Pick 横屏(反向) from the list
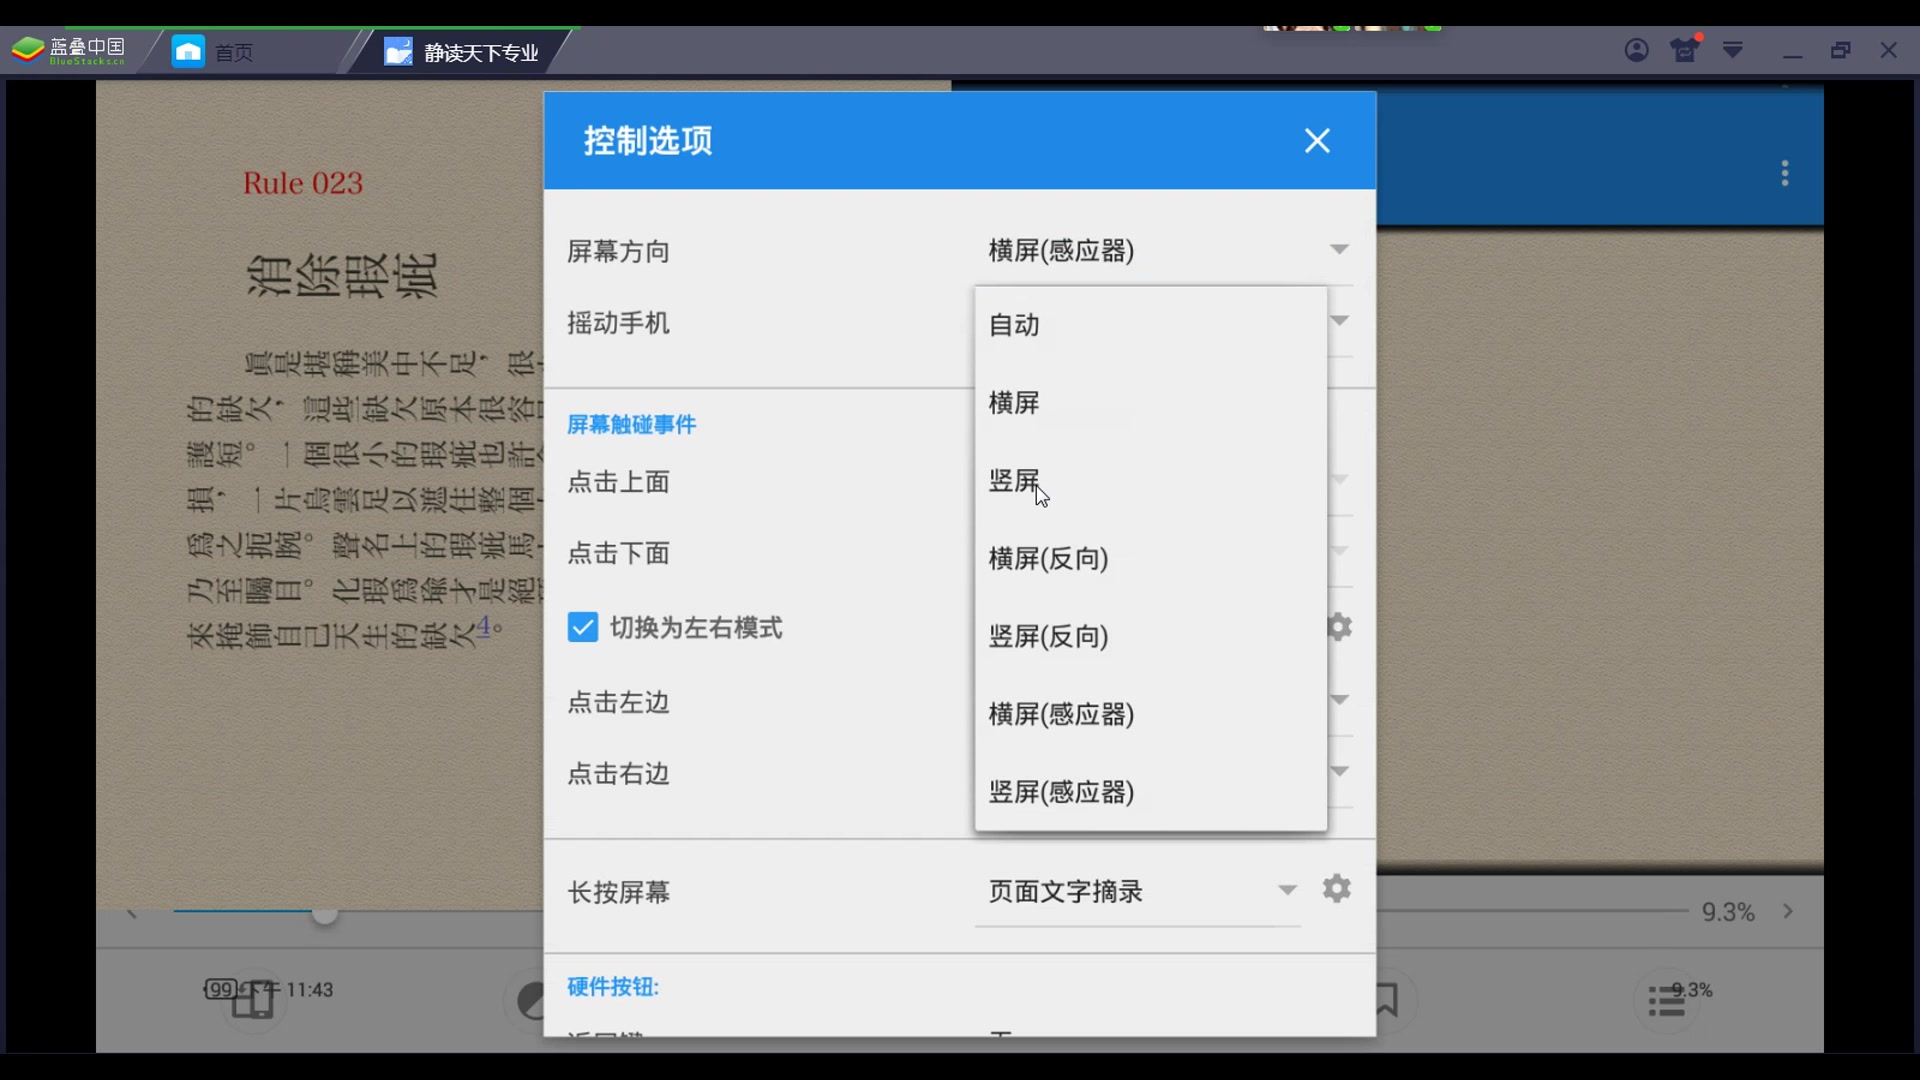This screenshot has width=1920, height=1080. tap(1150, 558)
